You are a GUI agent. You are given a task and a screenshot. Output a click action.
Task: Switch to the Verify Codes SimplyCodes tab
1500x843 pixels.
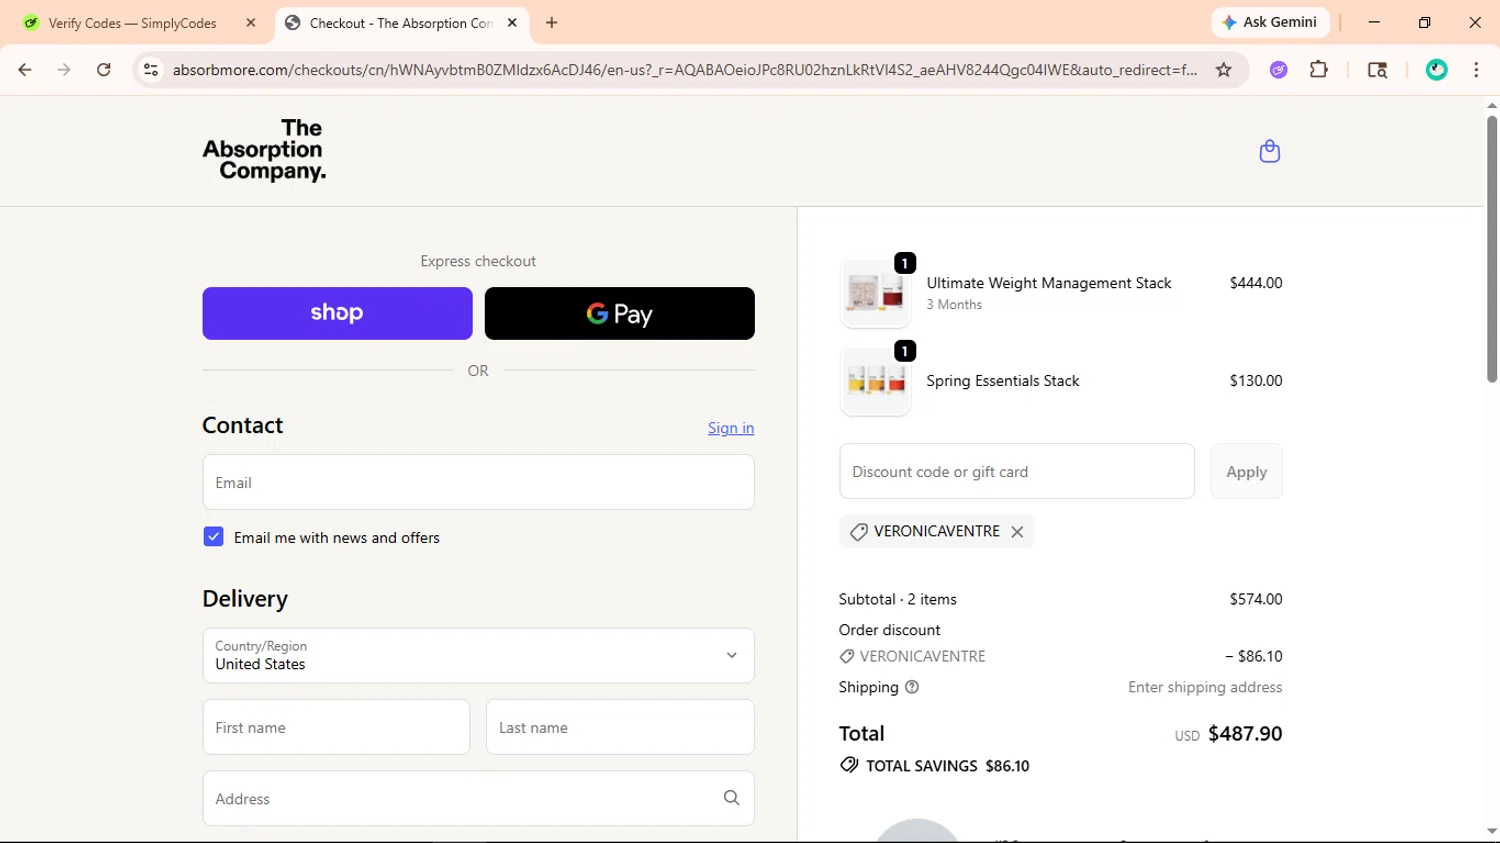coord(133,23)
